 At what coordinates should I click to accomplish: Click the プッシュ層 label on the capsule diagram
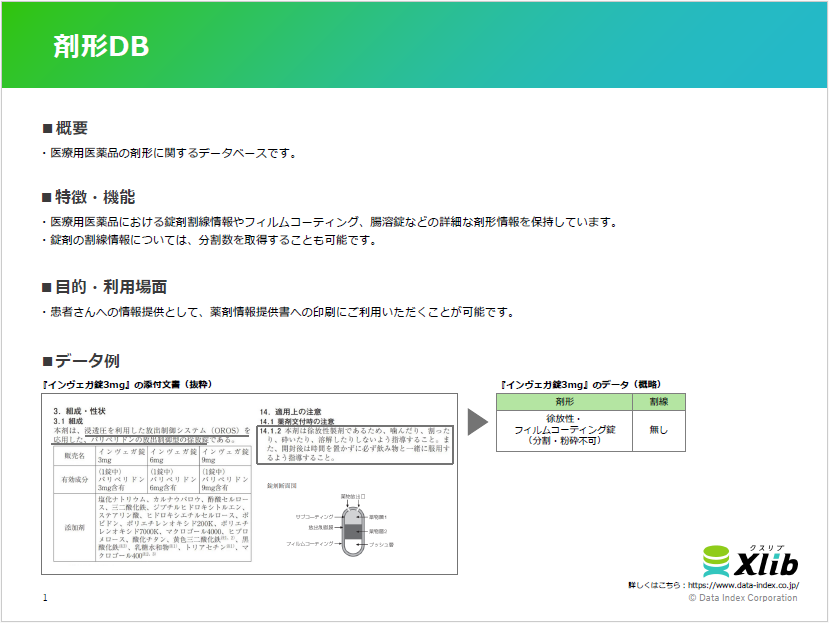(383, 544)
